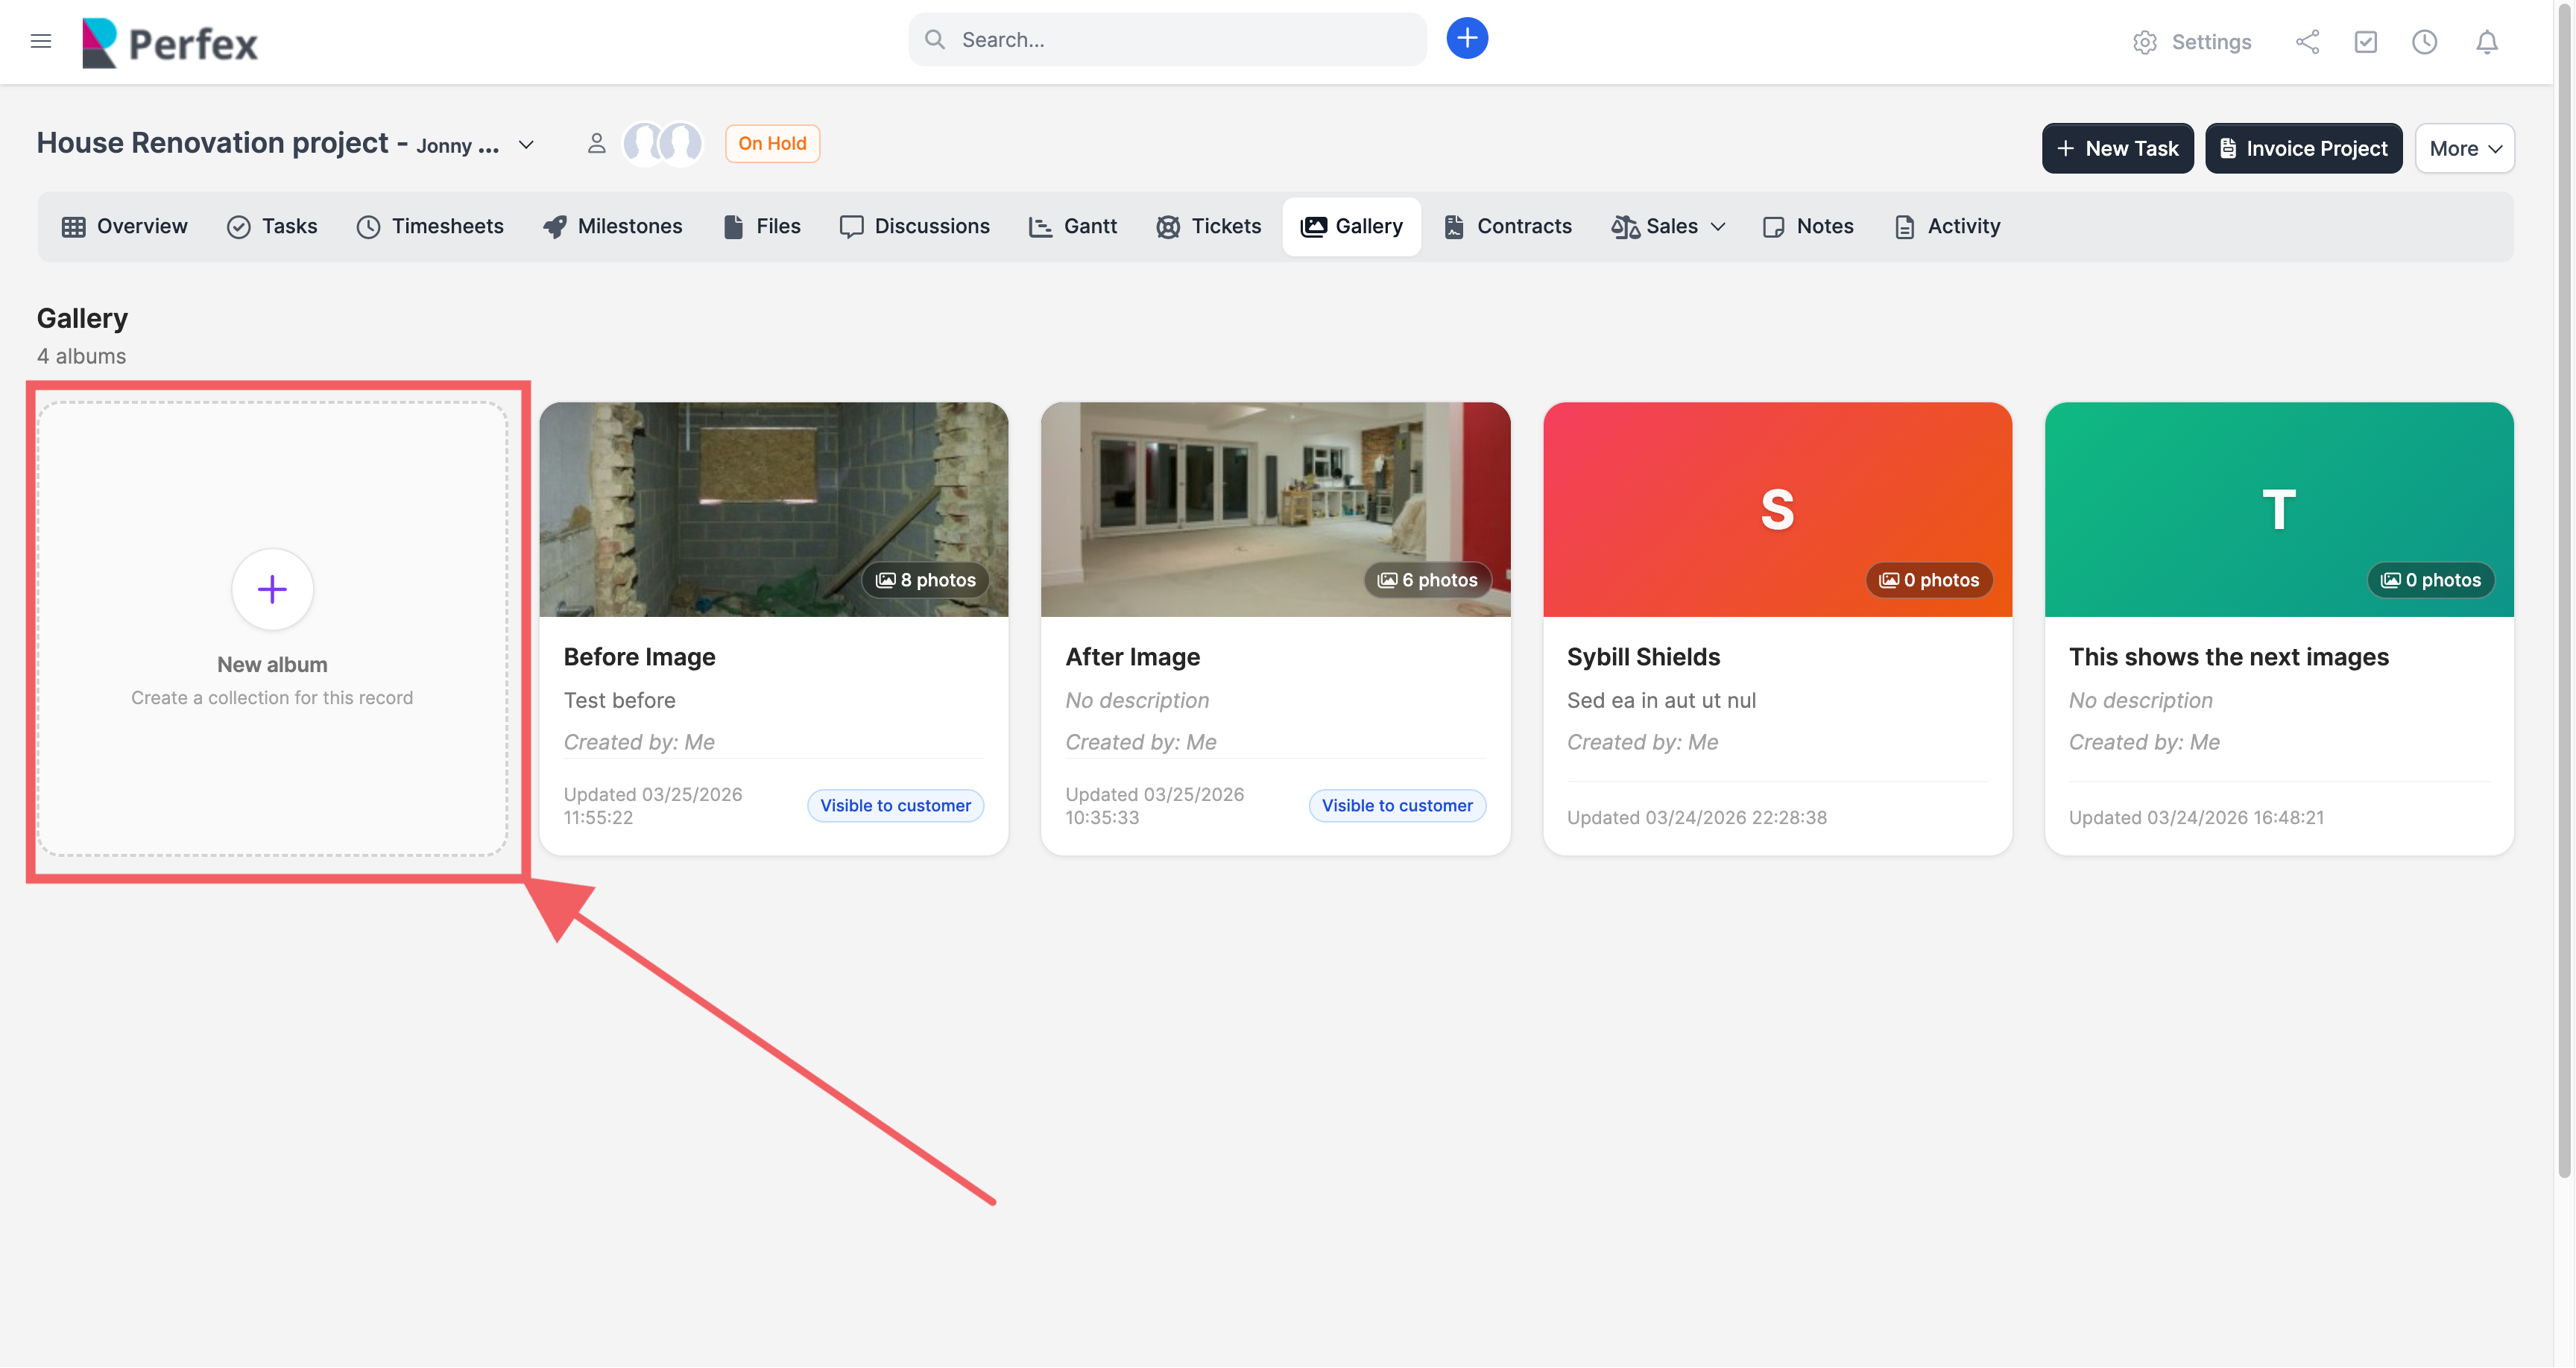2576x1368 pixels.
Task: Expand the project name dropdown chevron
Action: click(526, 145)
